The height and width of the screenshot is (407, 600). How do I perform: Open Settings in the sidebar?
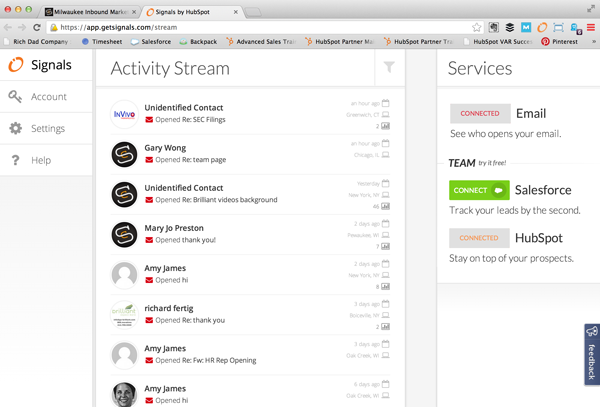46,129
